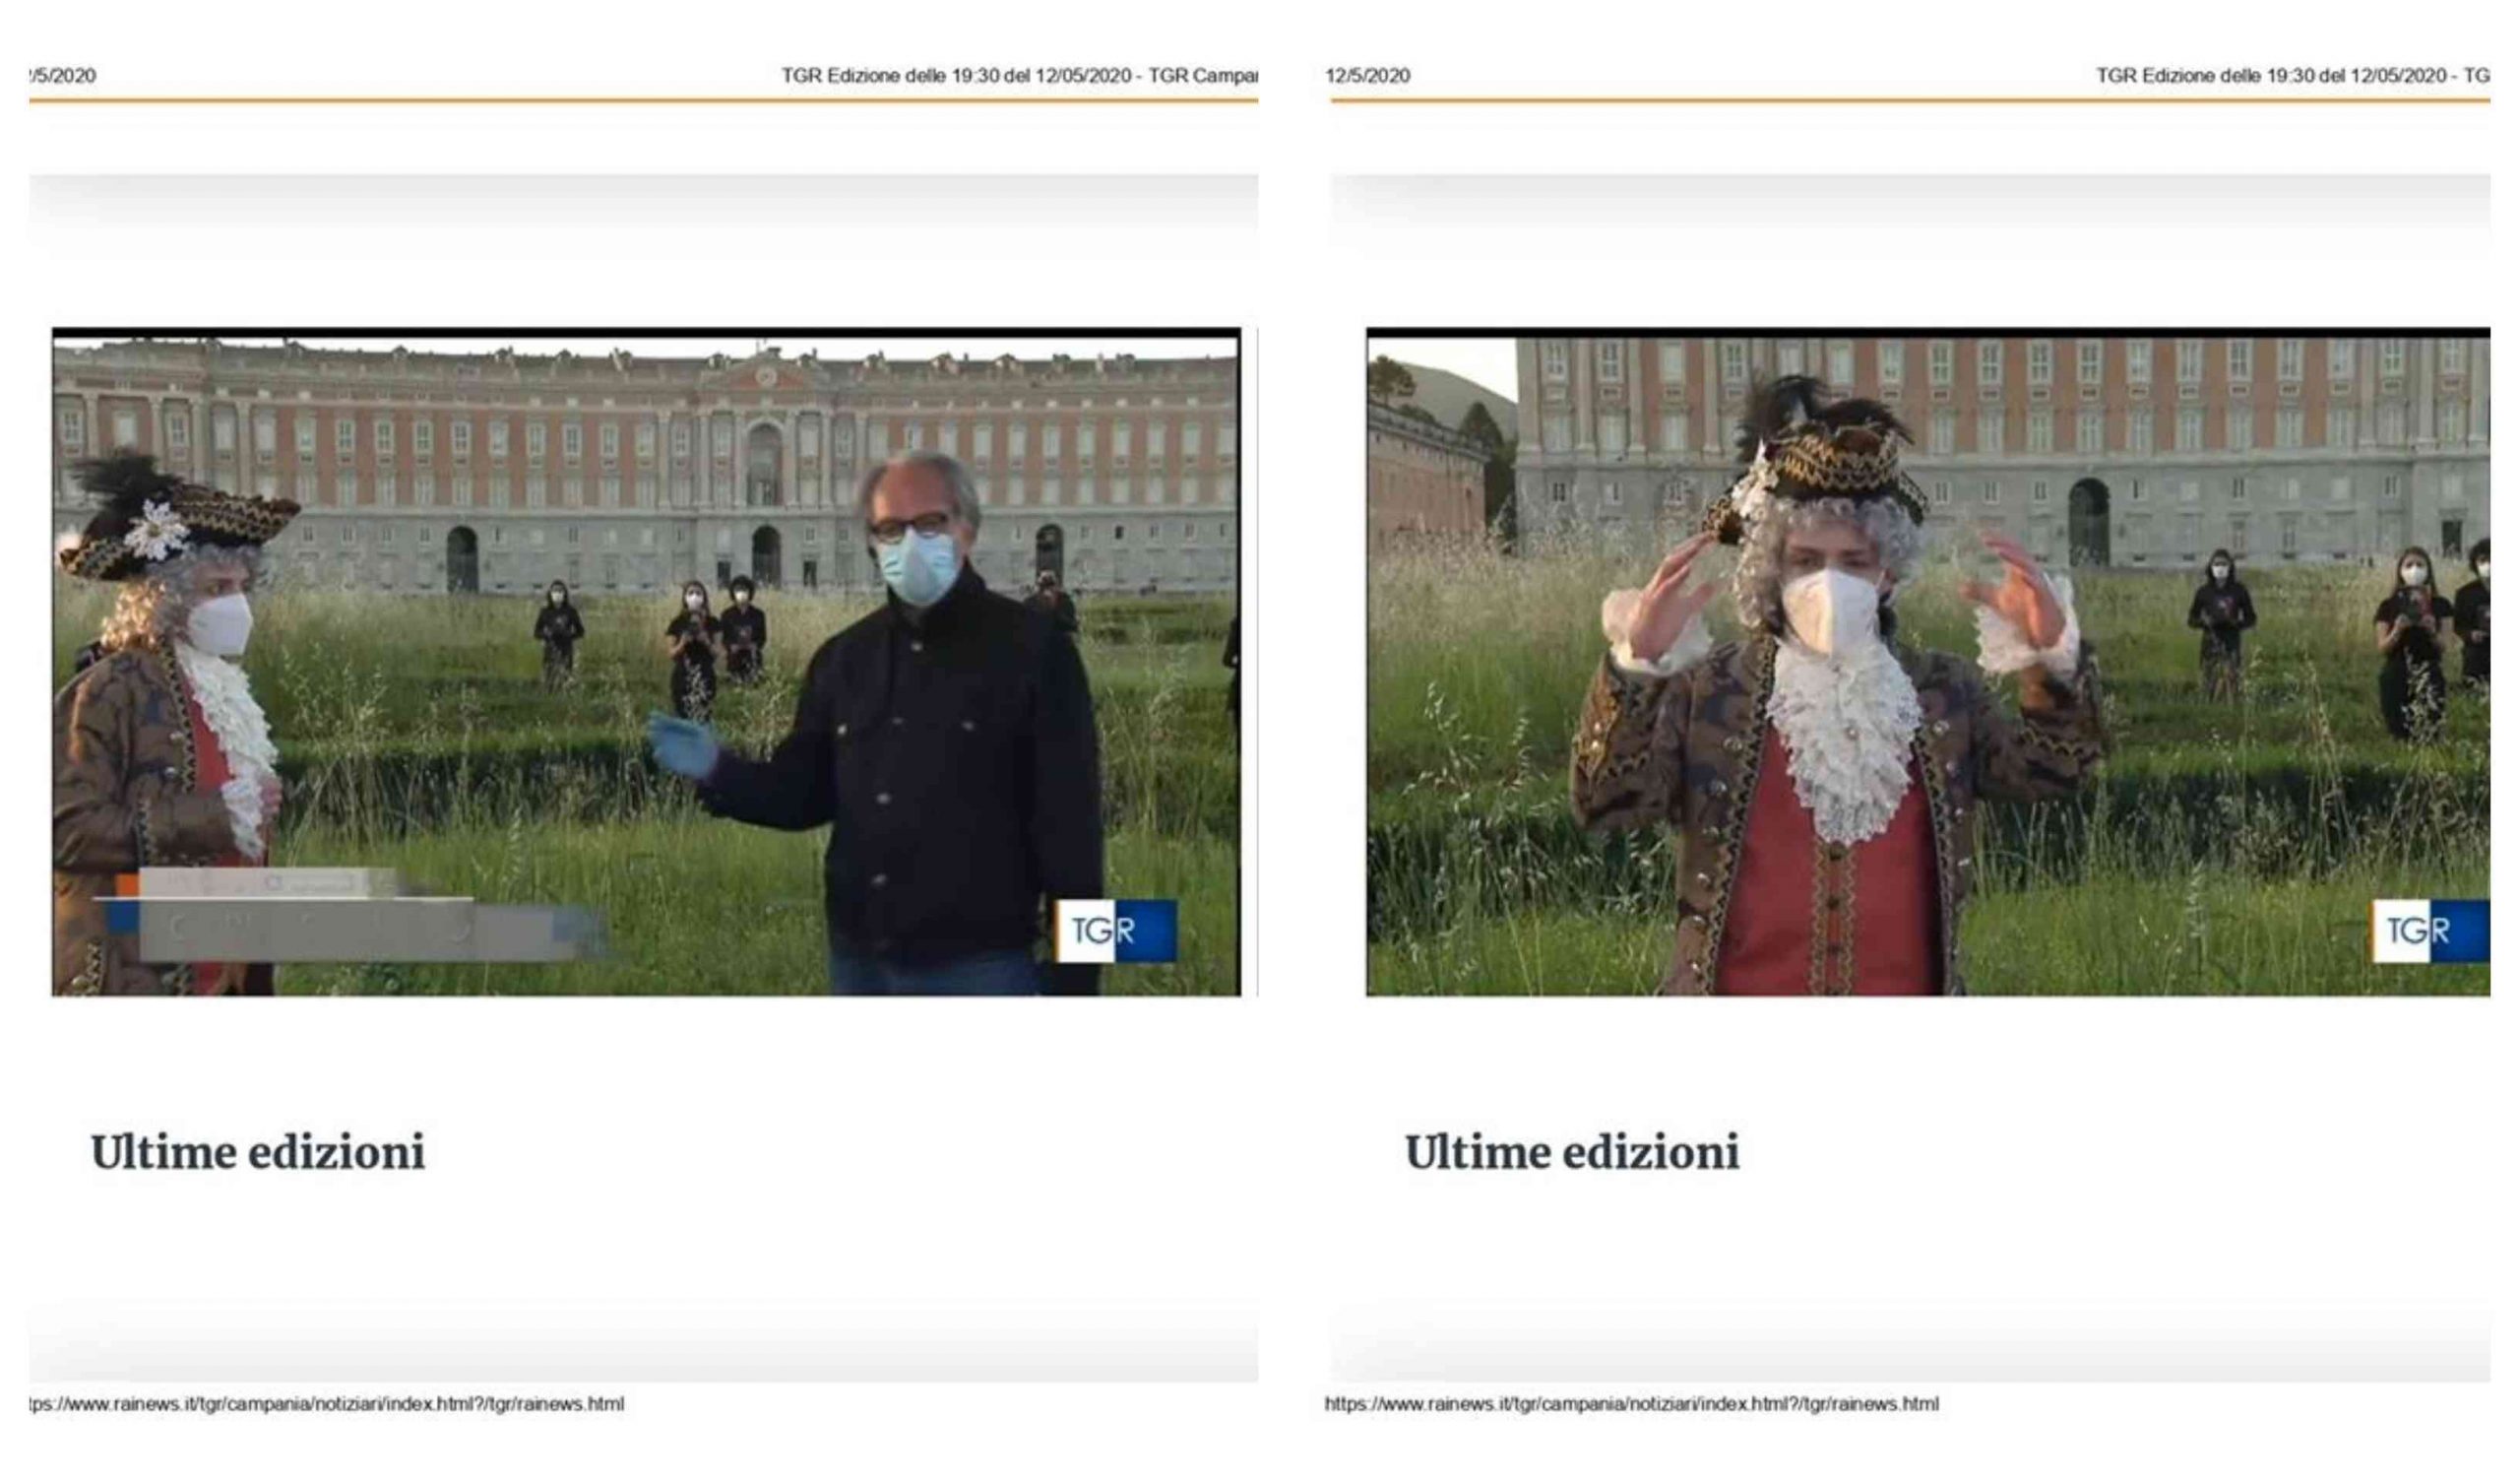Click the rainews.it URL at left page bottom

pyautogui.click(x=326, y=1403)
